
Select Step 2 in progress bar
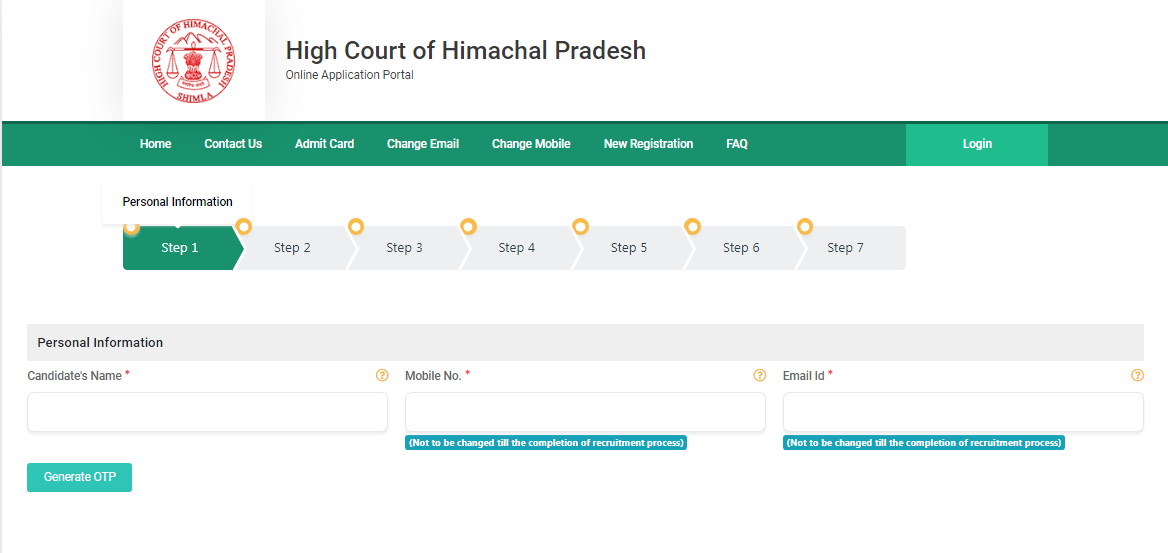(x=292, y=248)
